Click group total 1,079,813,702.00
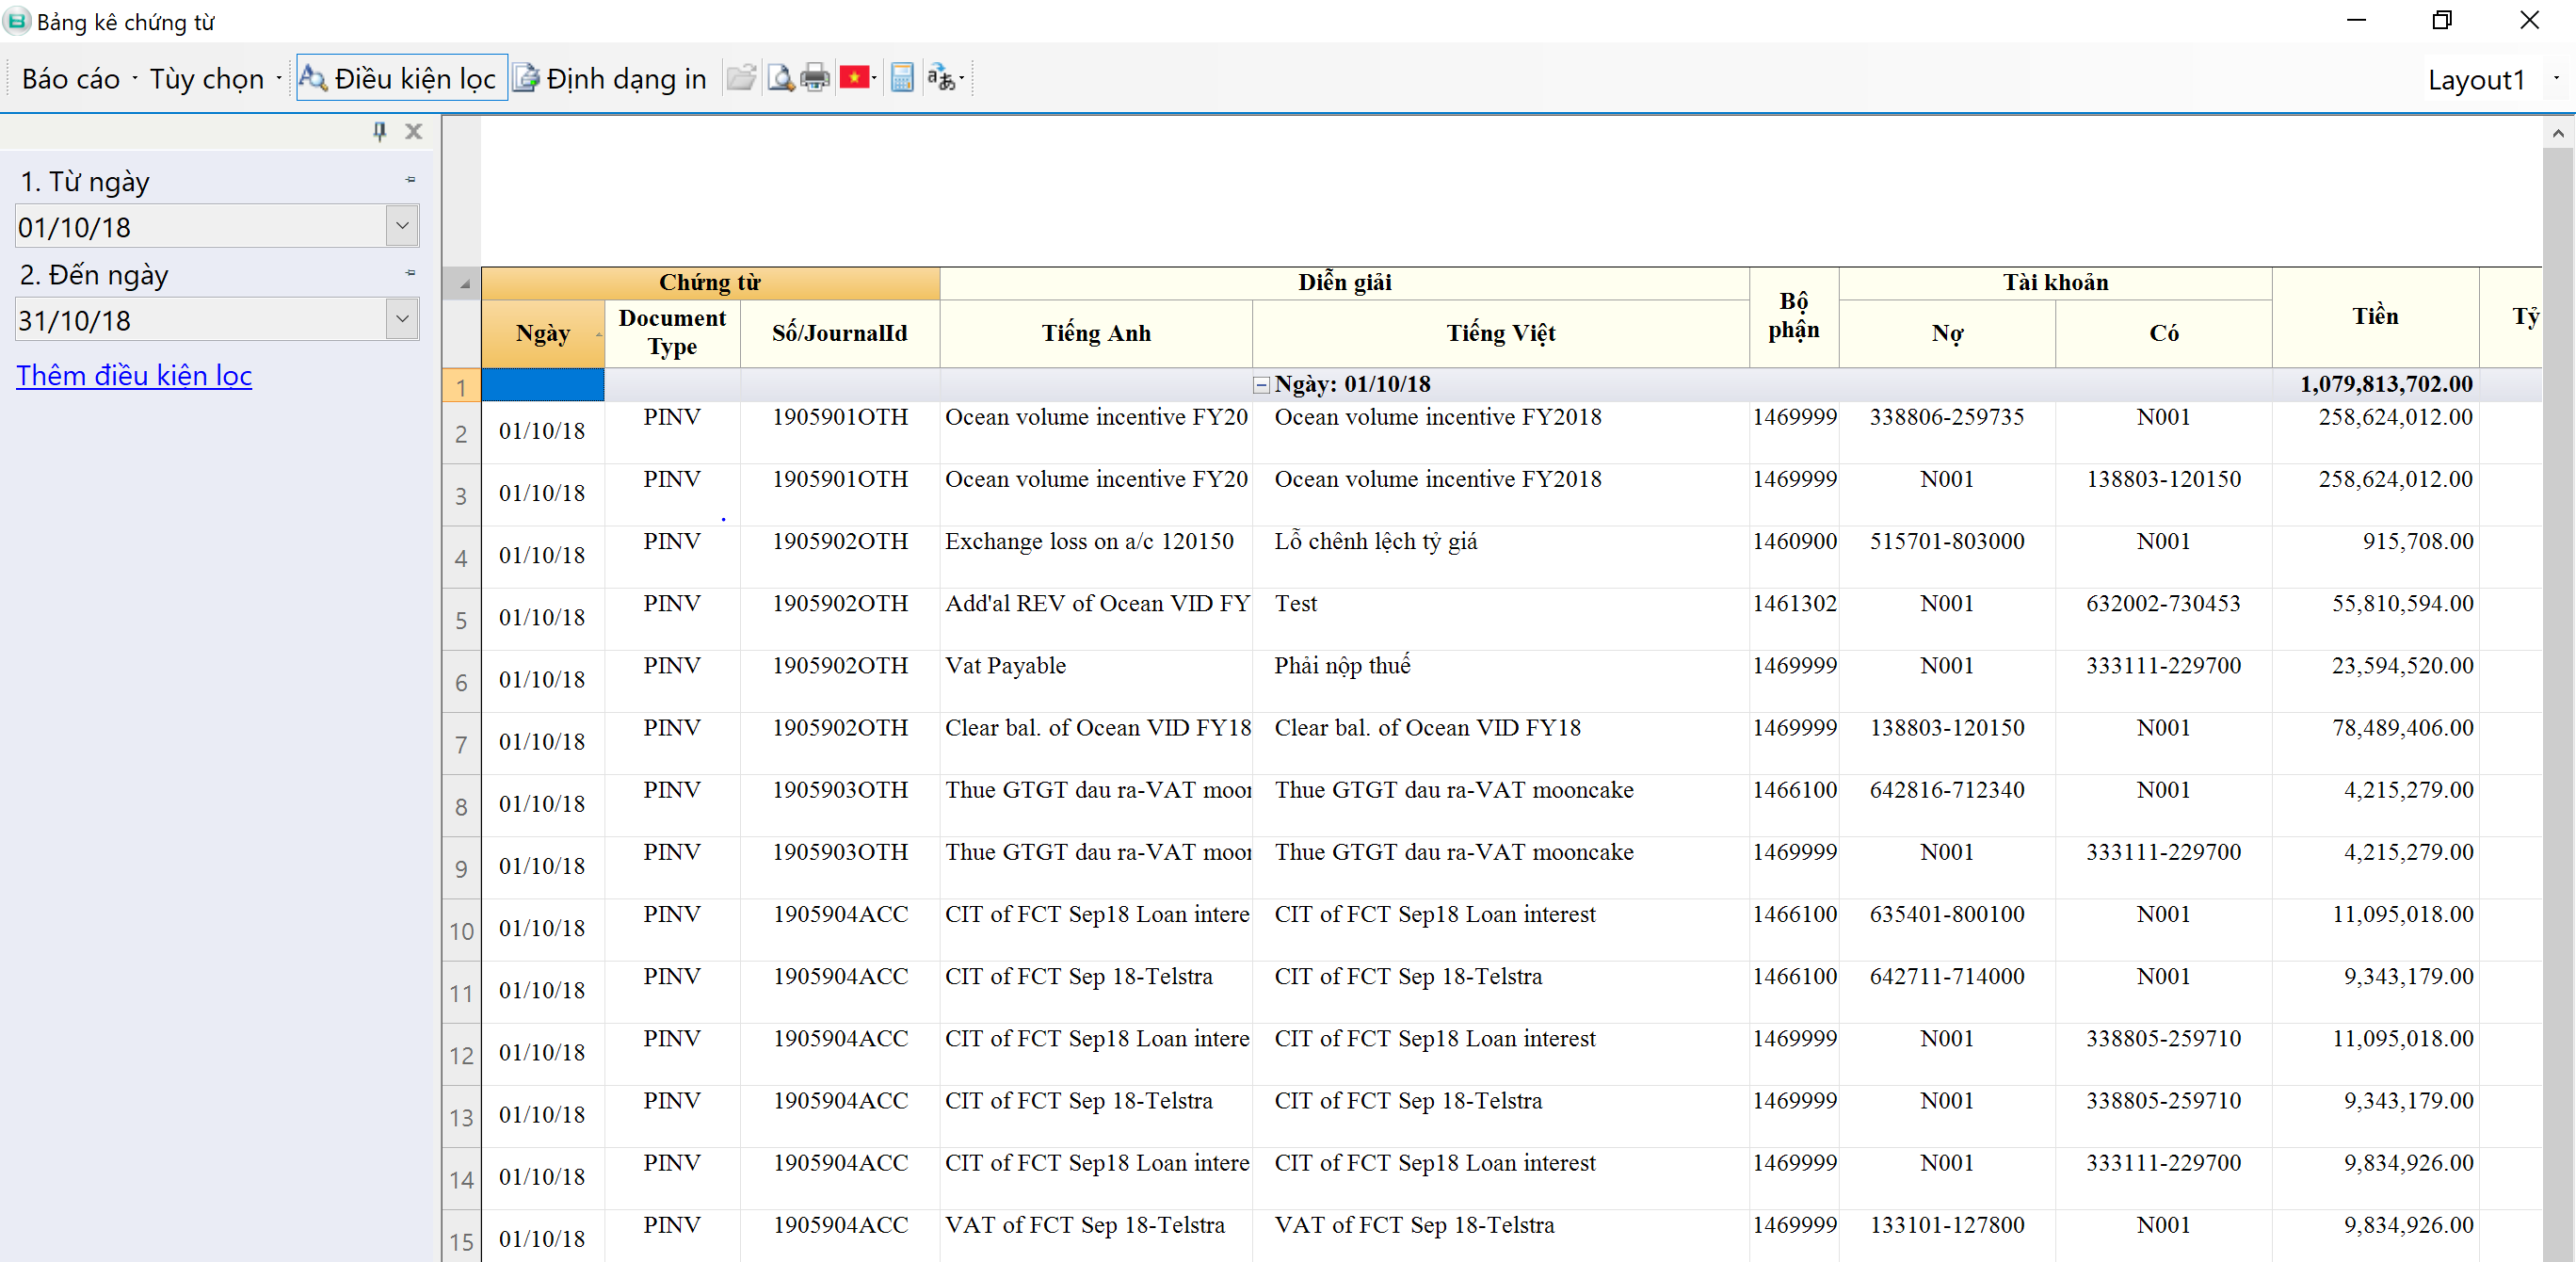Viewport: 2576px width, 1262px height. (x=2385, y=384)
